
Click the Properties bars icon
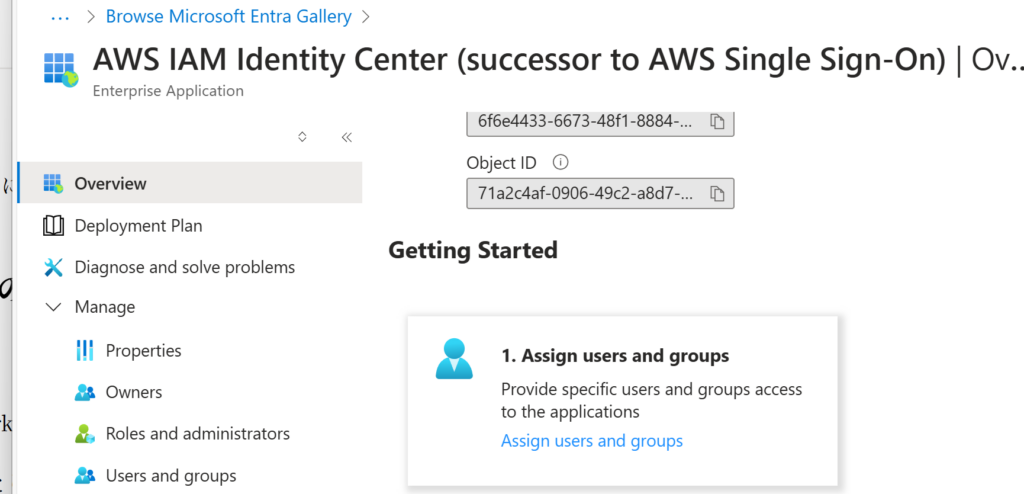(85, 351)
